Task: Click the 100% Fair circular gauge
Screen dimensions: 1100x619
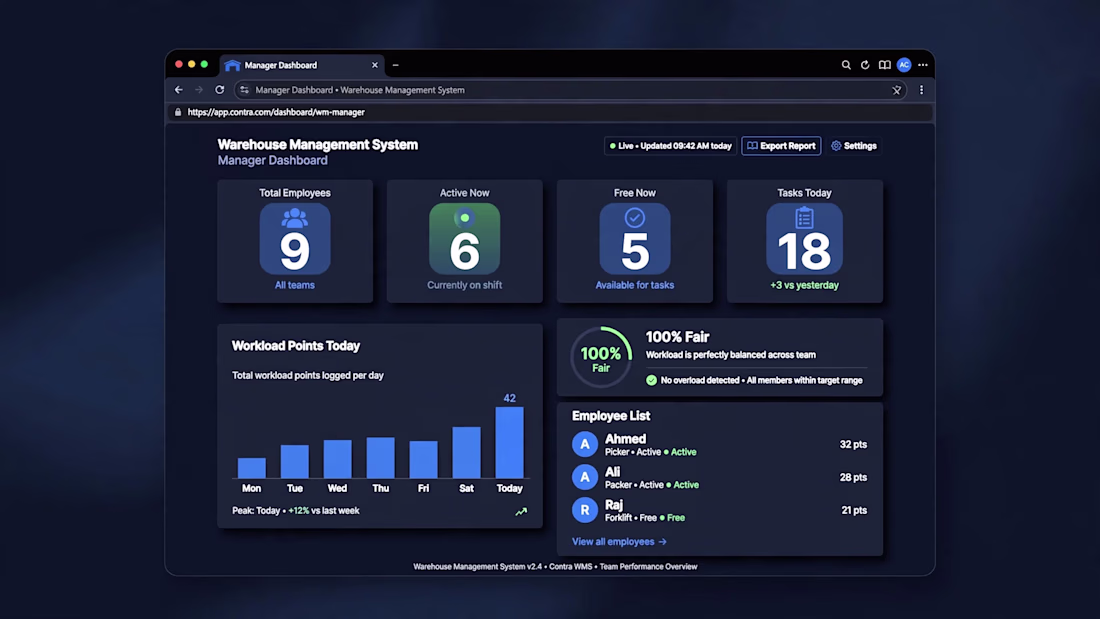Action: (x=601, y=357)
